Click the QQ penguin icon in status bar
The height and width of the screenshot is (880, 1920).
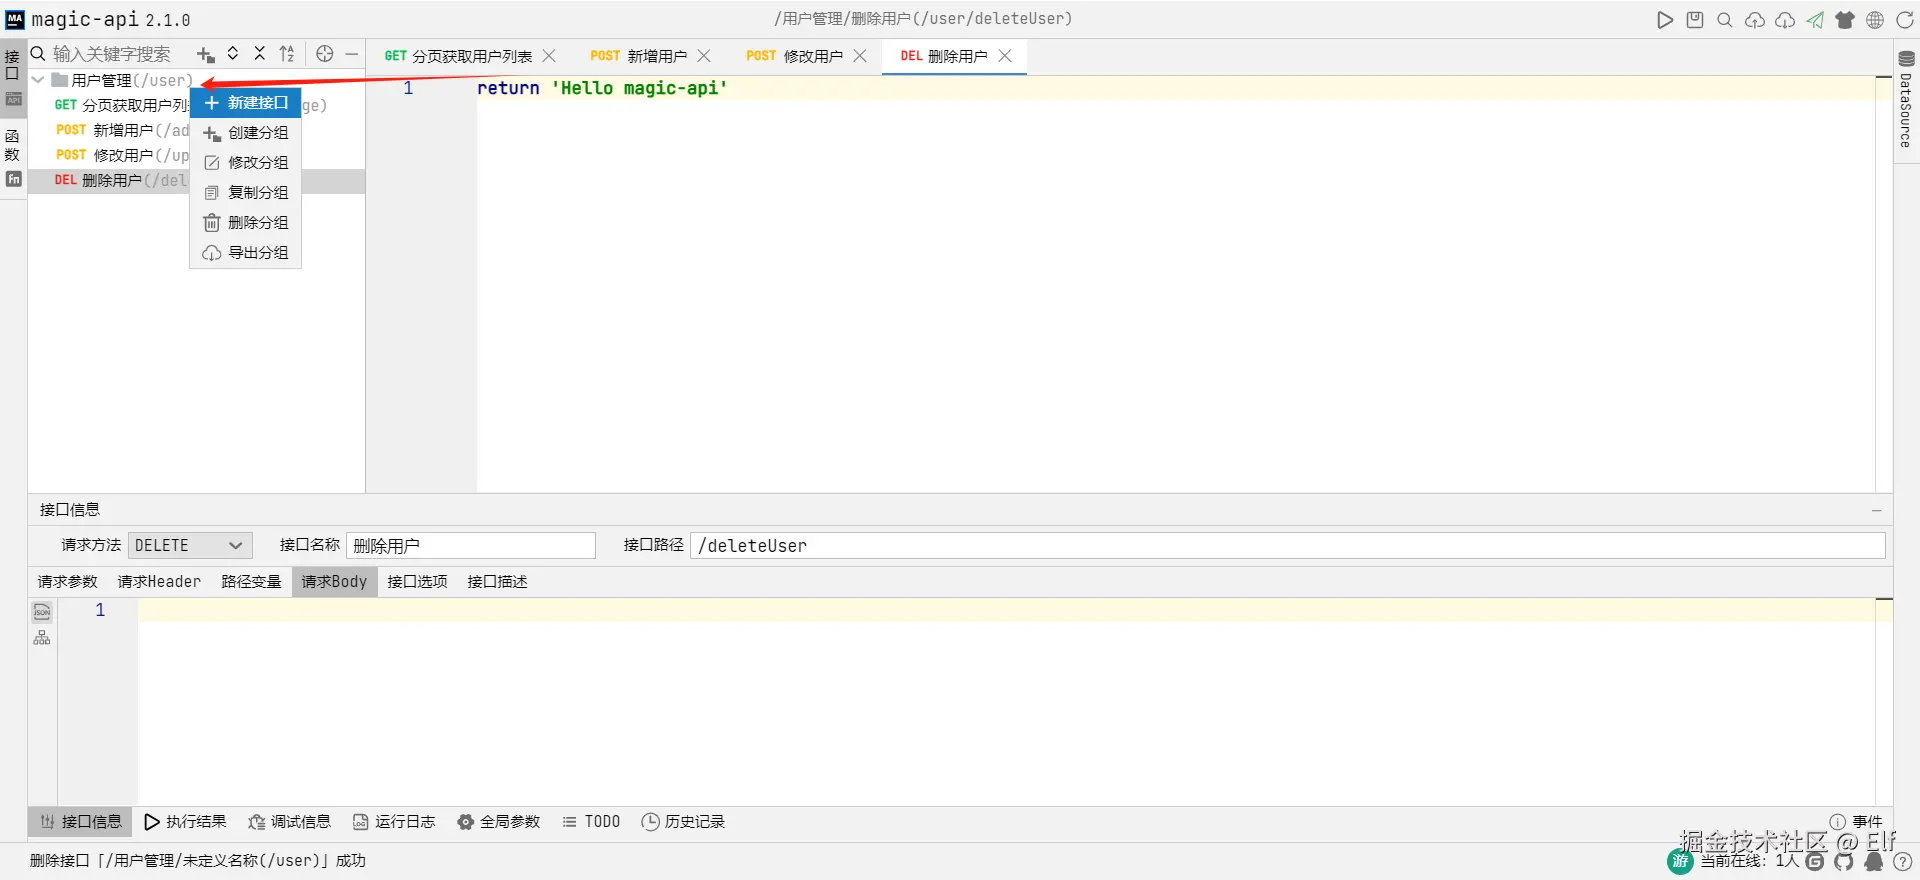1874,862
